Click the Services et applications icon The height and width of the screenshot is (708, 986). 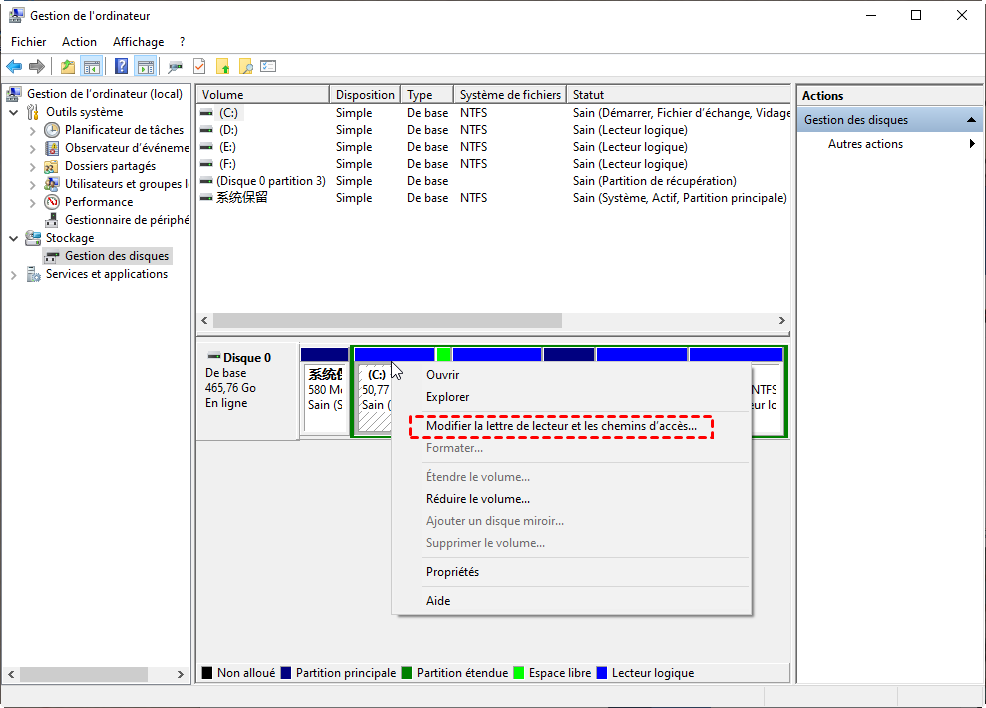pos(33,274)
